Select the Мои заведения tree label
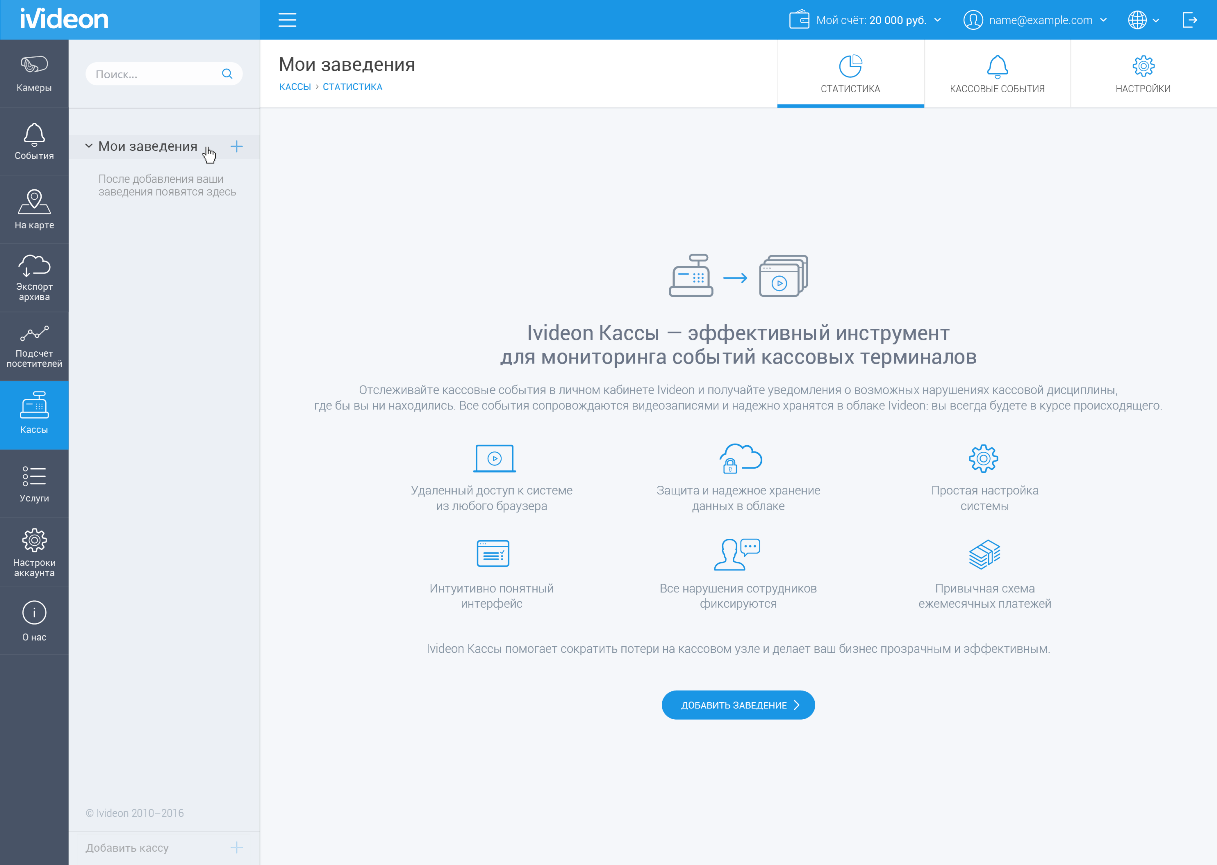1217x865 pixels. [148, 146]
